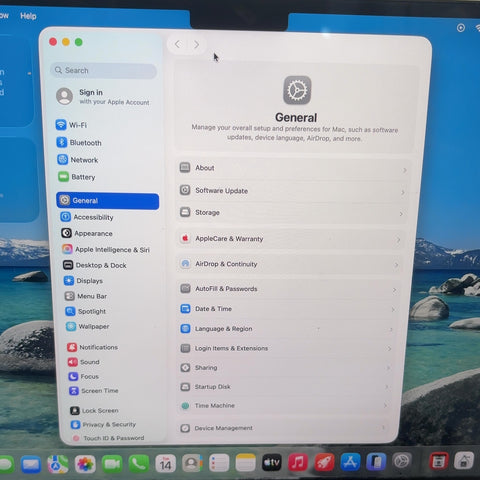This screenshot has height=480, width=480.
Task: Open AppleCare & Warranty row
Action: 291,239
